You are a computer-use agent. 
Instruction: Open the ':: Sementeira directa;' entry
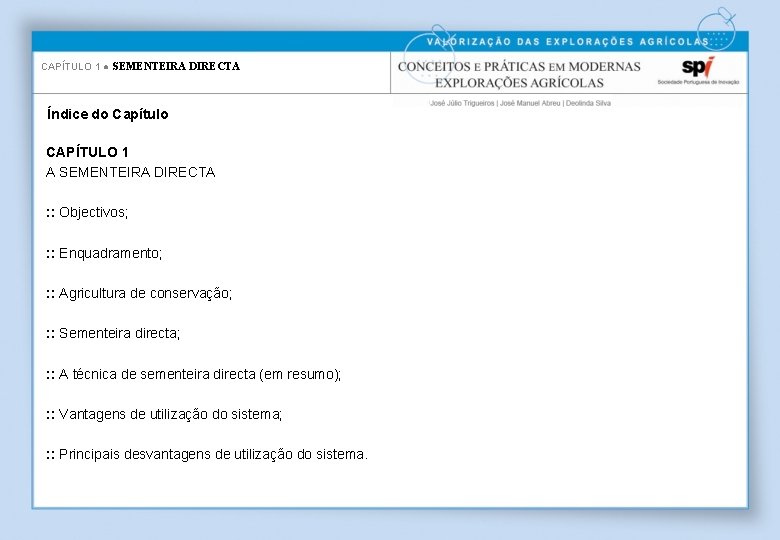pos(113,333)
